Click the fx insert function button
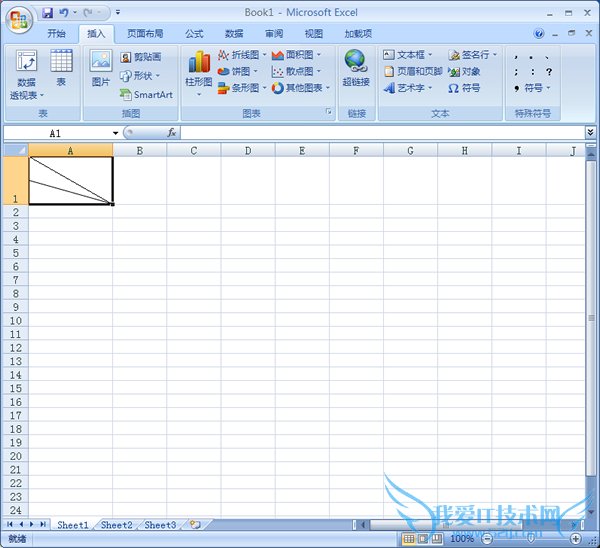 tap(171, 133)
